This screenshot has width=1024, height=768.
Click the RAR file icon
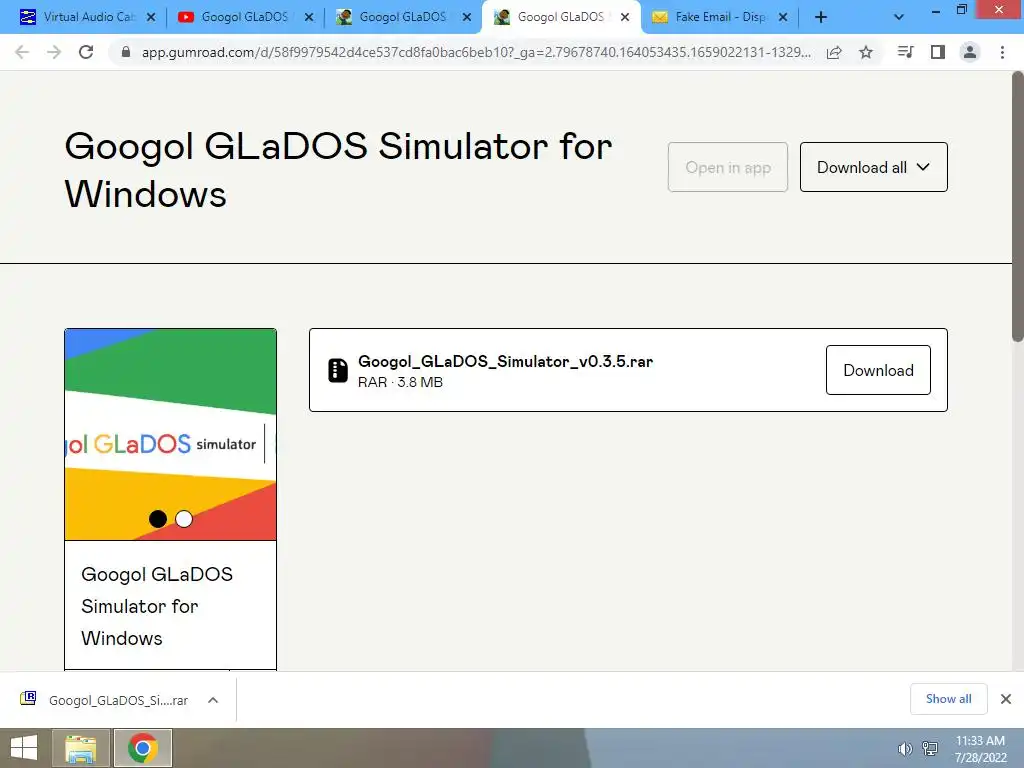click(x=338, y=370)
